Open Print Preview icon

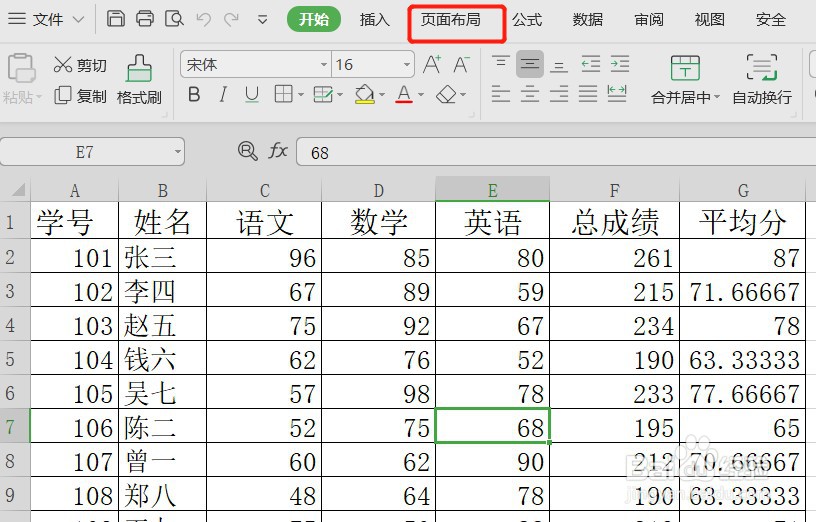174,19
